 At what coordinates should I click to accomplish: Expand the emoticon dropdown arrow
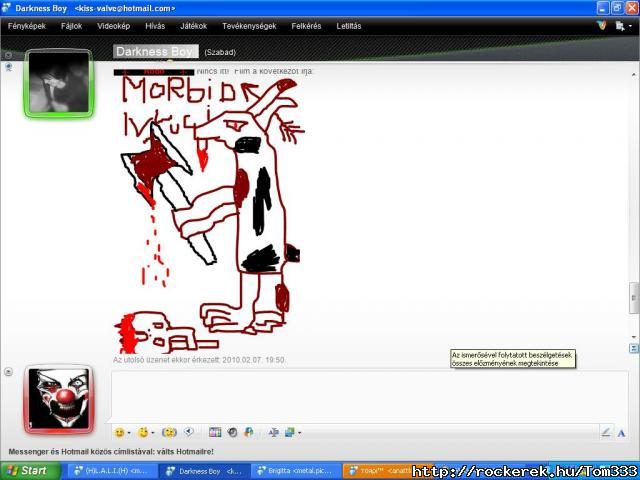coord(129,433)
